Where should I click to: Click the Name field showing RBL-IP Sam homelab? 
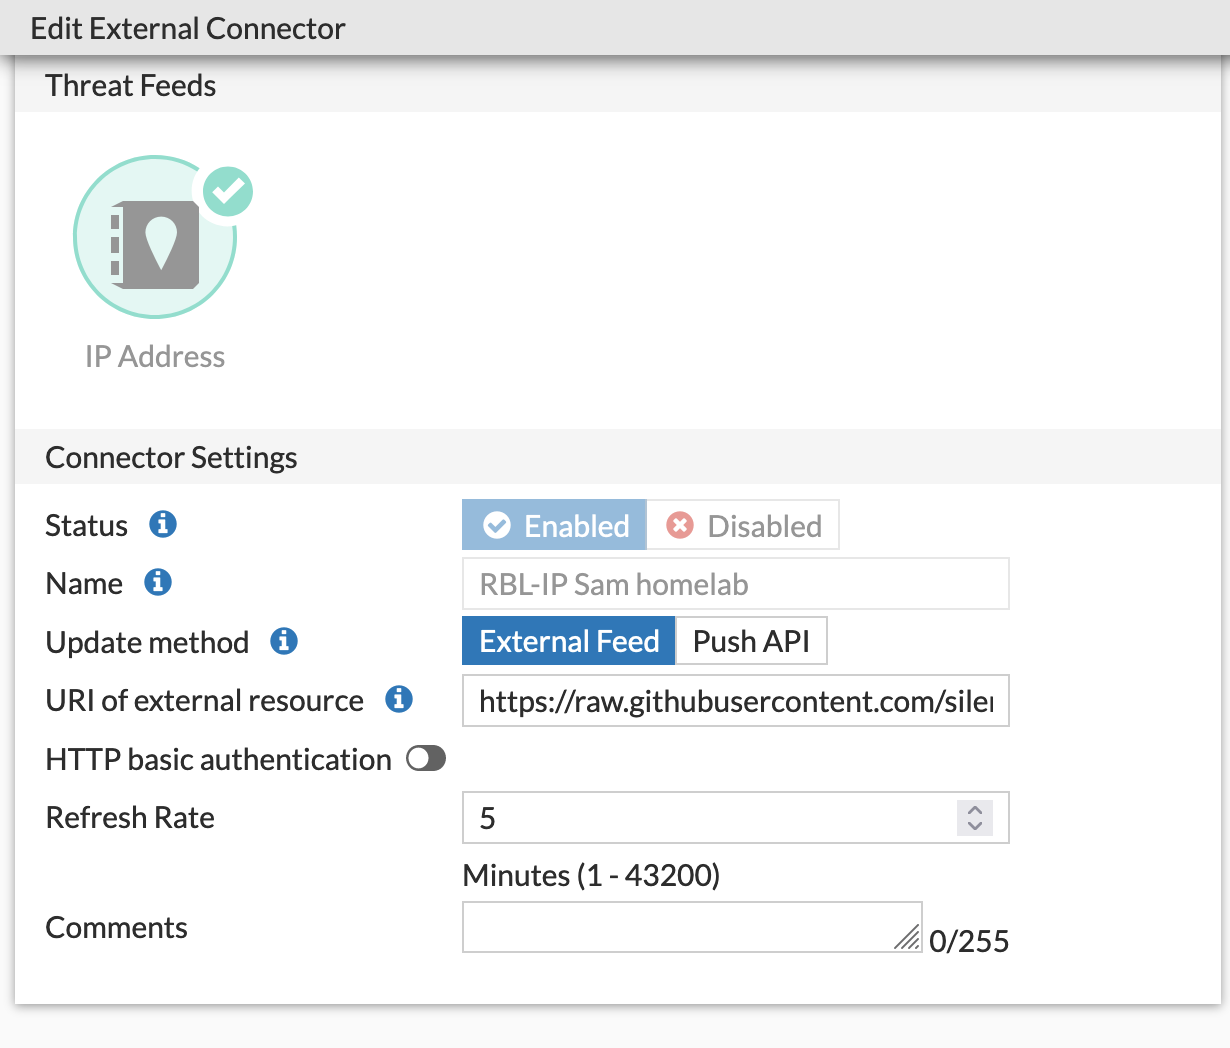[x=735, y=583]
